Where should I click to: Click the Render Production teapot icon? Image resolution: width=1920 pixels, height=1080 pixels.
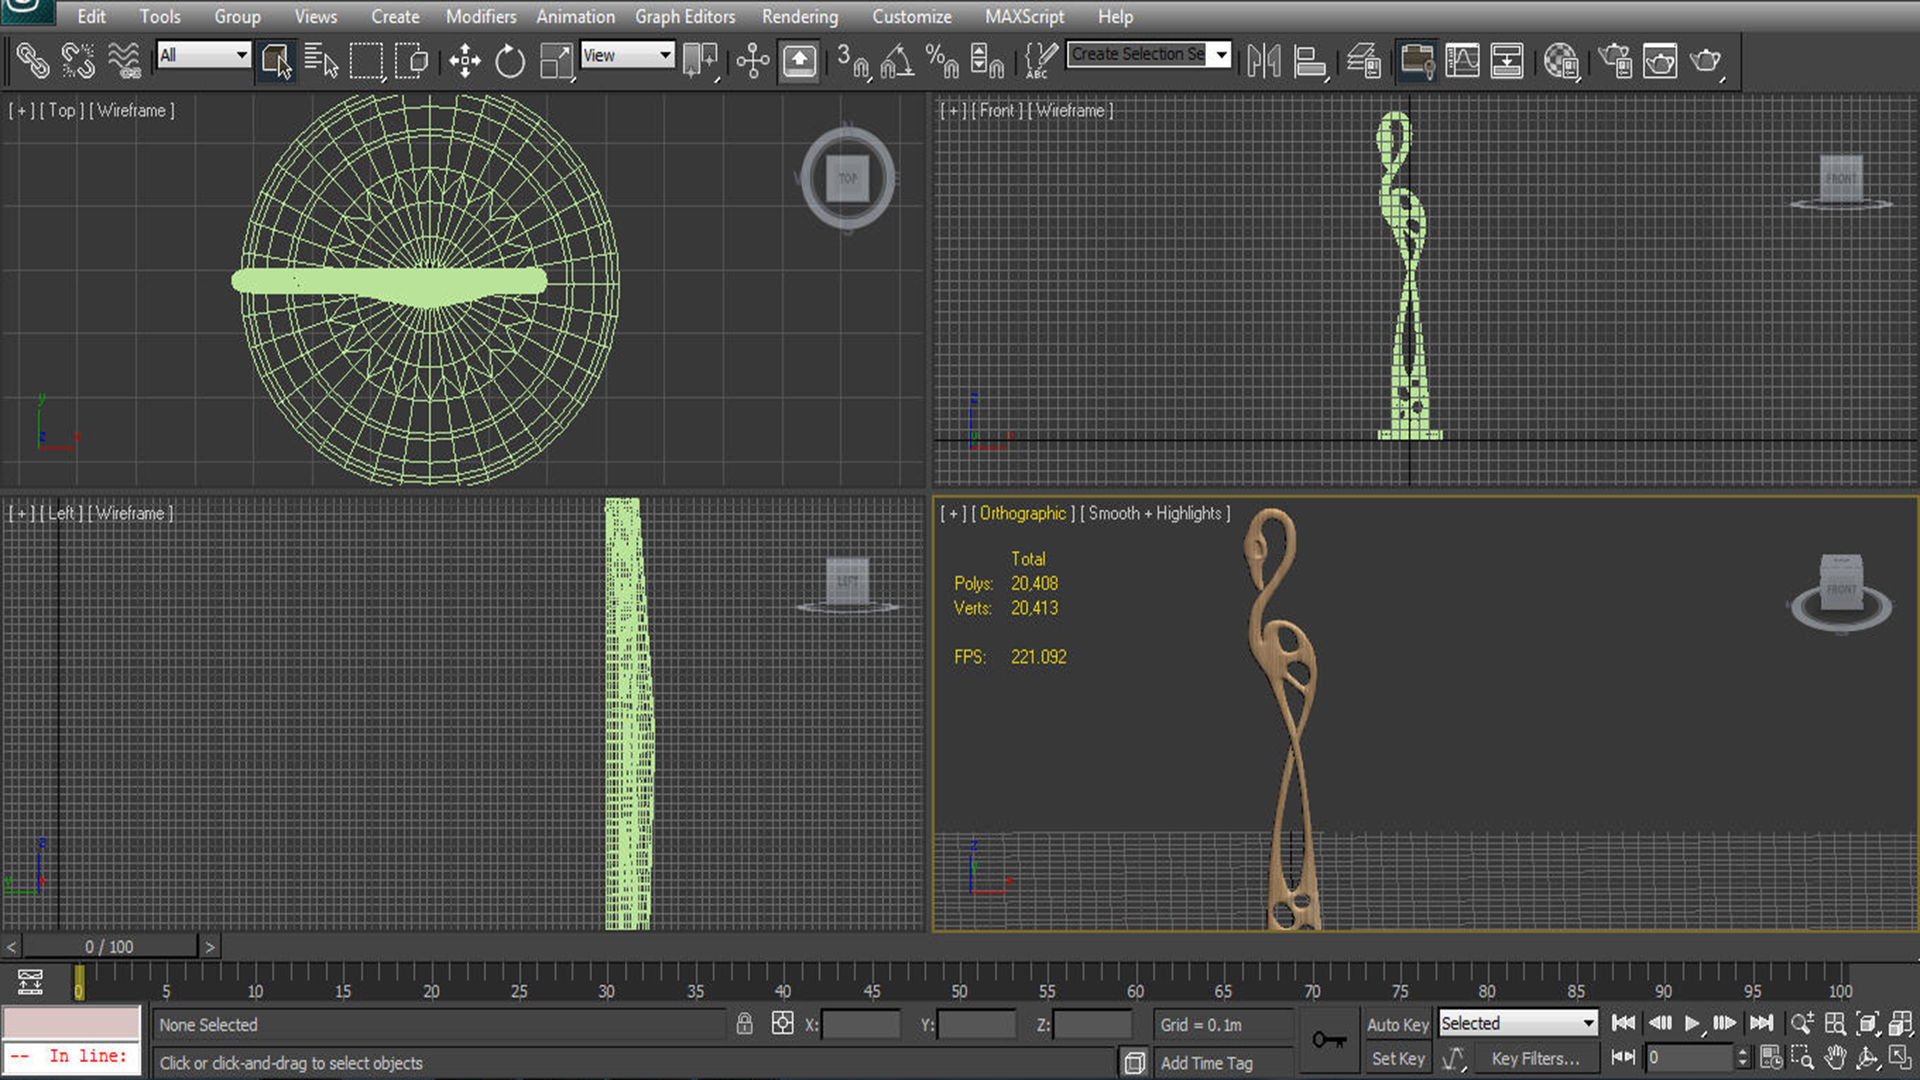[1706, 60]
